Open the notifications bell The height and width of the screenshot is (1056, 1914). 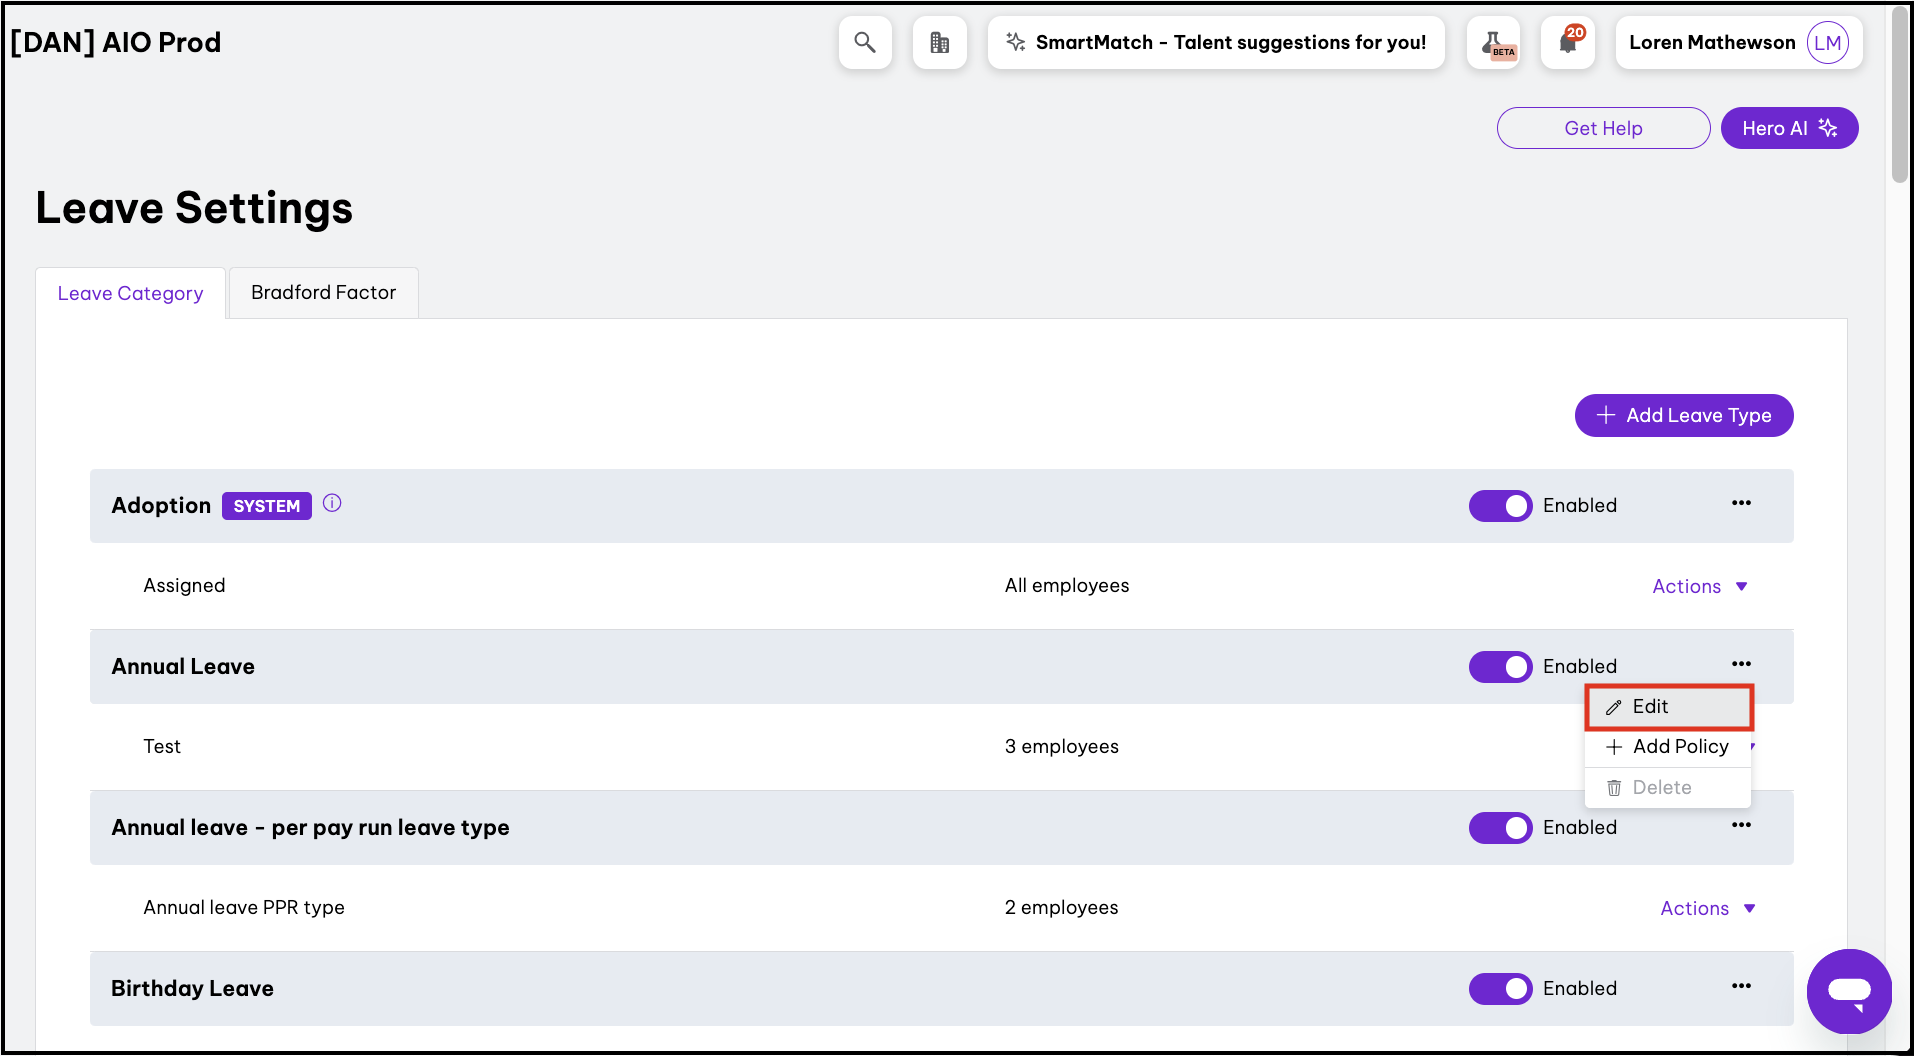coord(1567,43)
